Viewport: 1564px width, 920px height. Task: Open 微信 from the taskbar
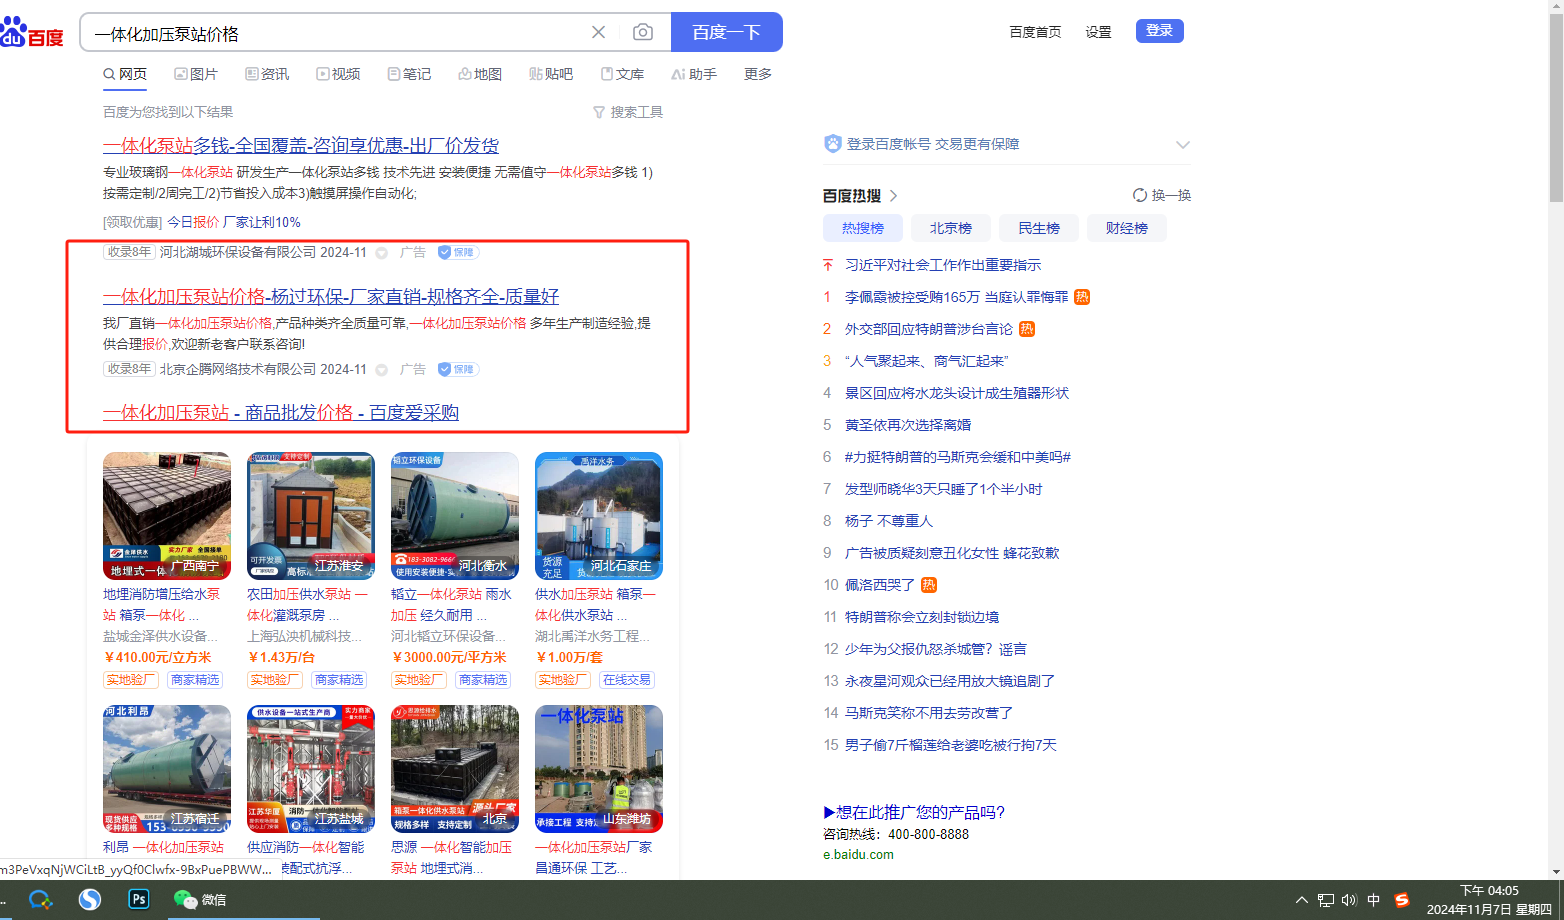pos(200,899)
